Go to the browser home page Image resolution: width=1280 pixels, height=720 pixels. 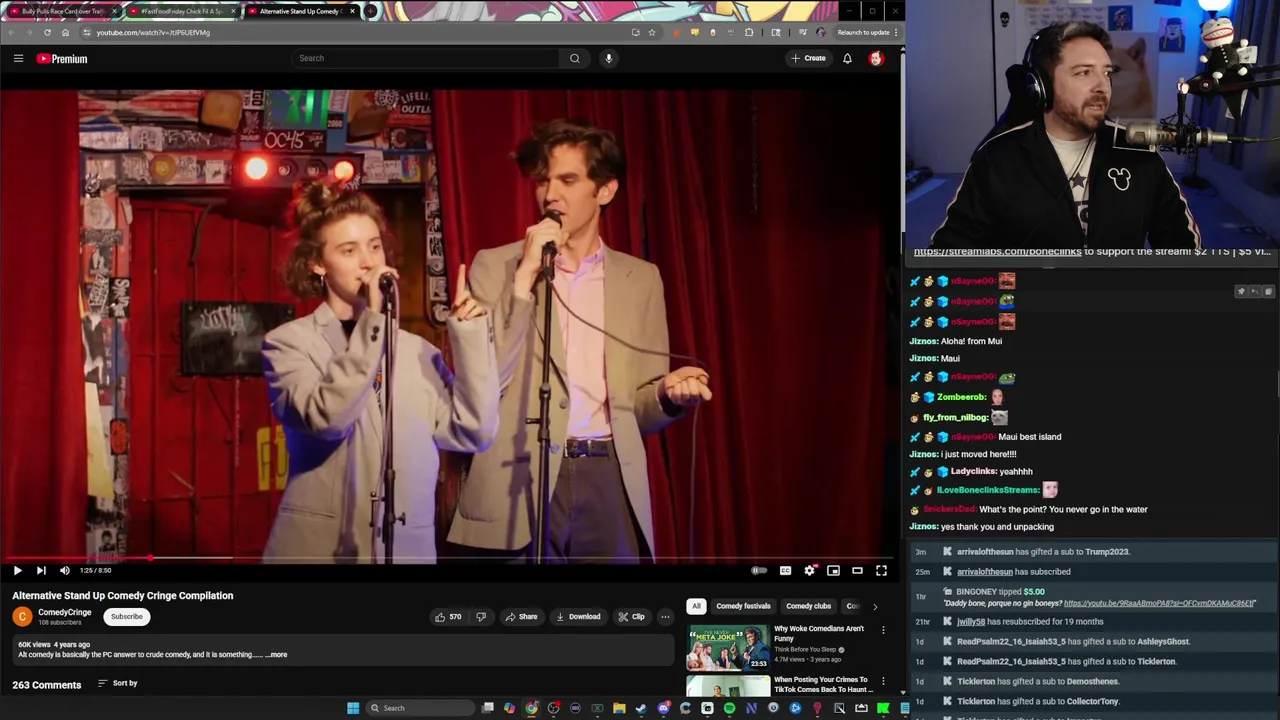click(65, 32)
